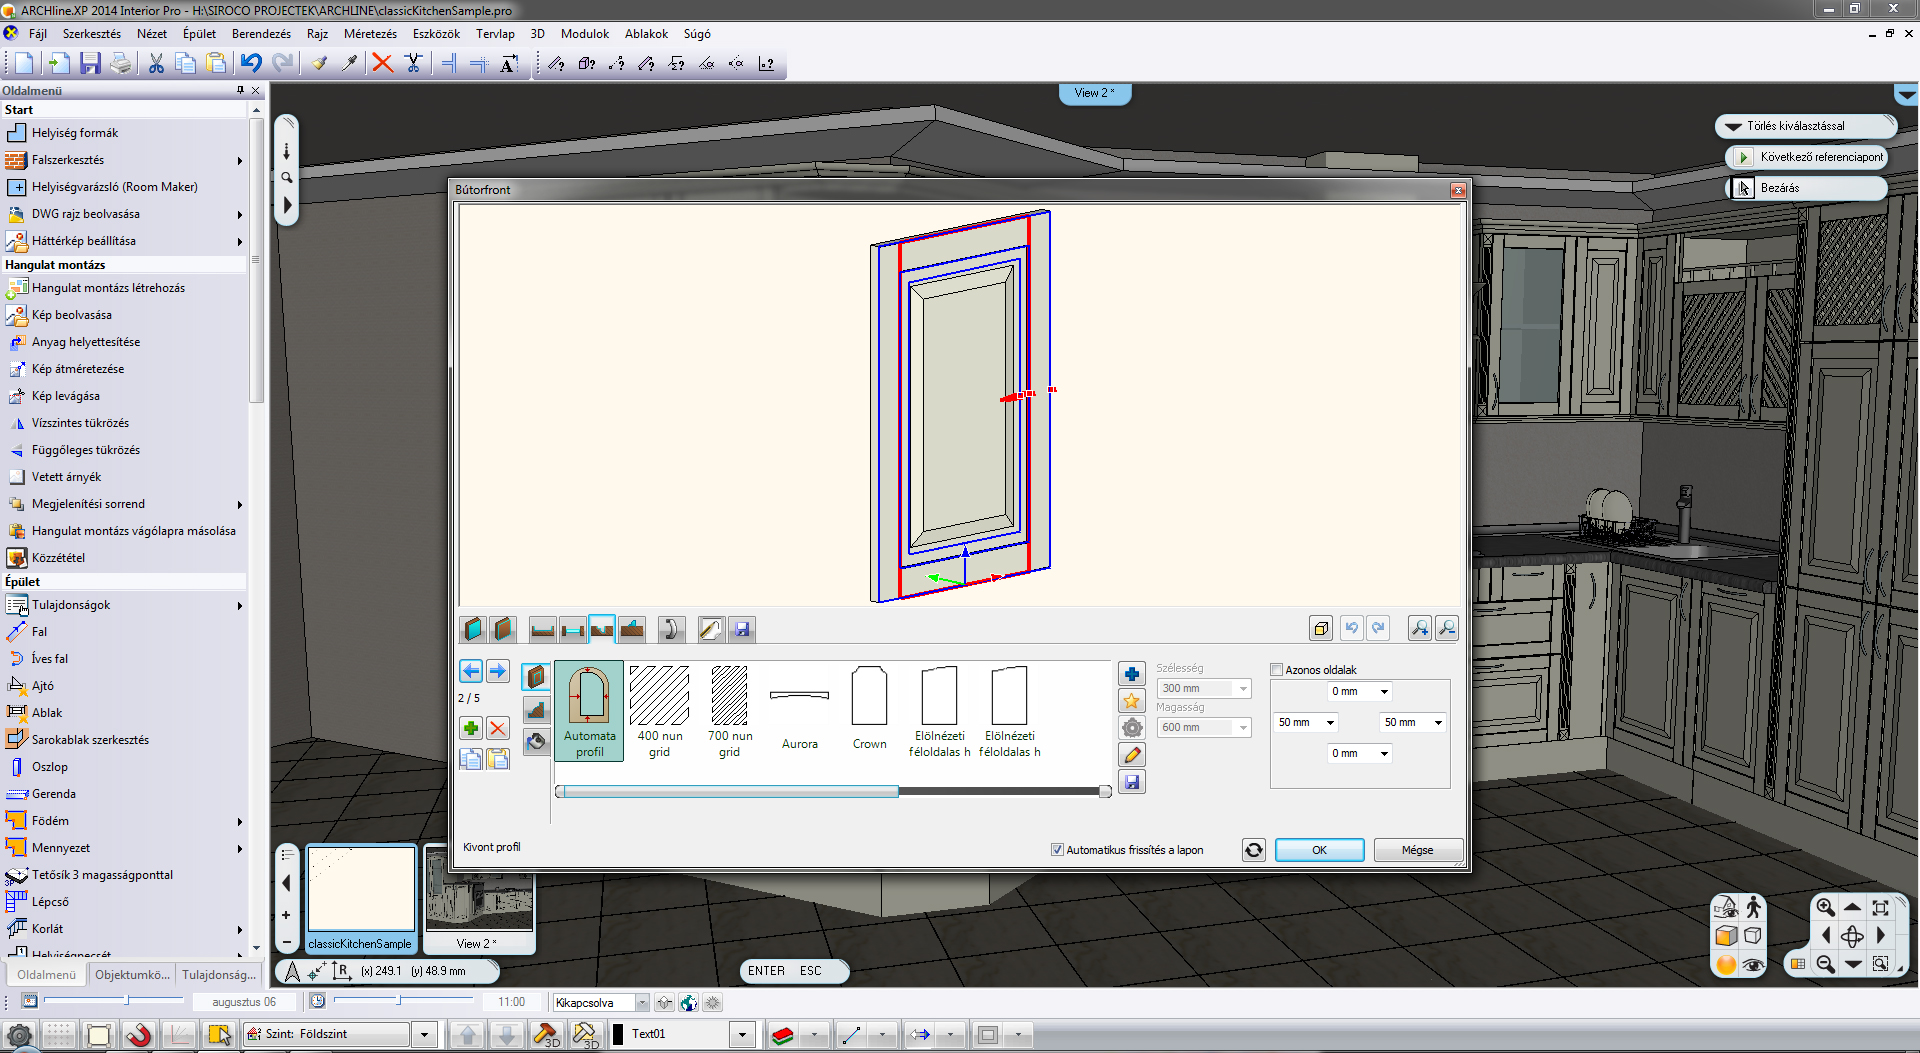Click the profile list horizontal scrollbar
The height and width of the screenshot is (1053, 1920).
pyautogui.click(x=730, y=791)
